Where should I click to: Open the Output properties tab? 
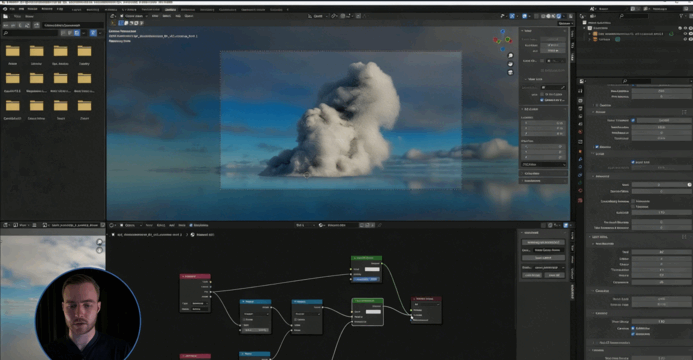click(580, 108)
